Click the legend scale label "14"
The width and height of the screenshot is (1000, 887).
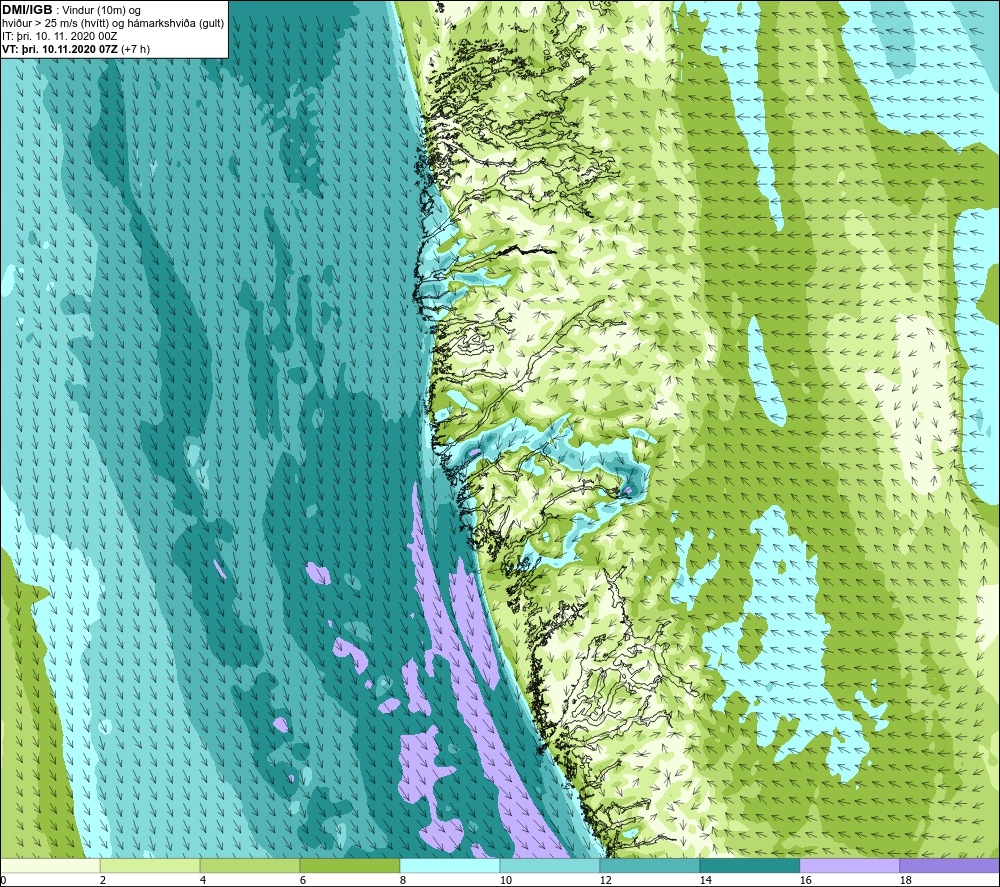click(705, 881)
